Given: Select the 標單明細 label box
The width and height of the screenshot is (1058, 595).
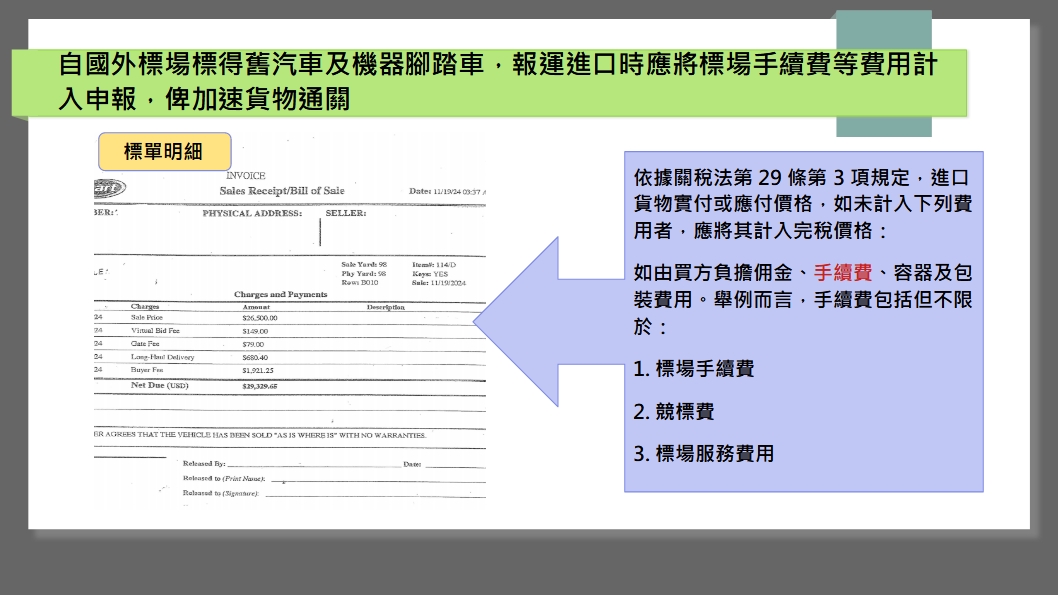Looking at the screenshot, I should 164,152.
